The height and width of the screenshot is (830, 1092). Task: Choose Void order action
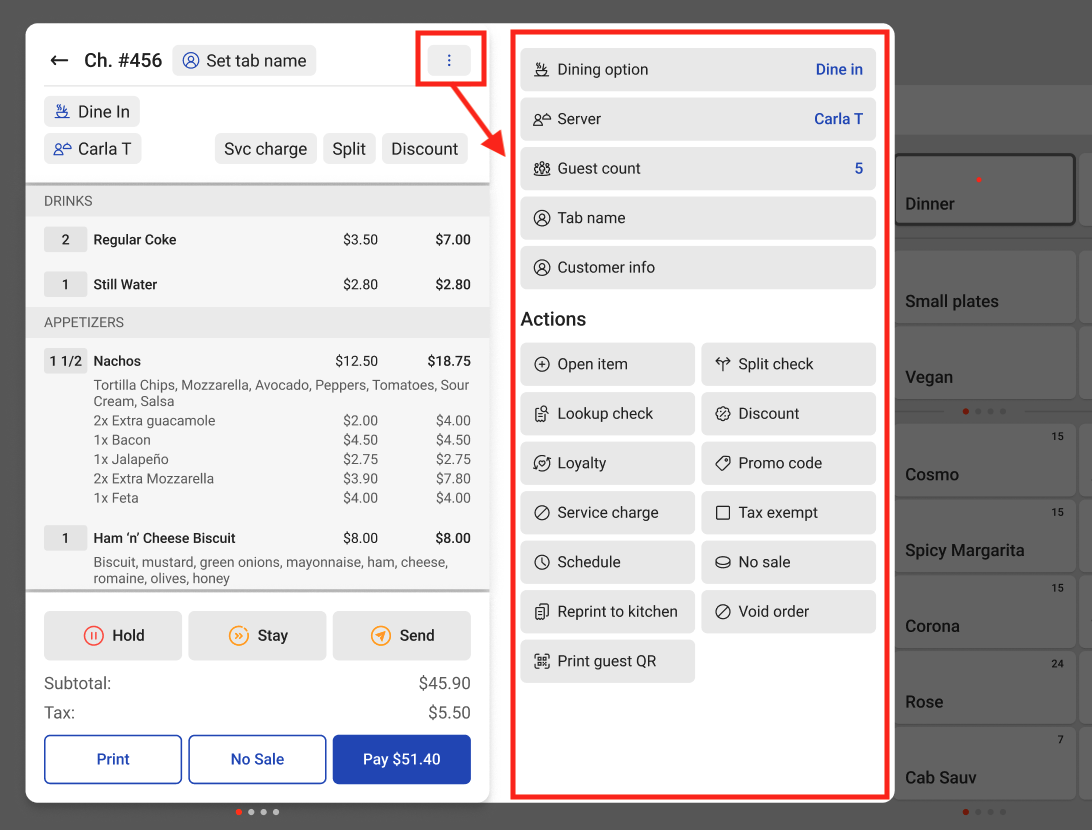(788, 612)
